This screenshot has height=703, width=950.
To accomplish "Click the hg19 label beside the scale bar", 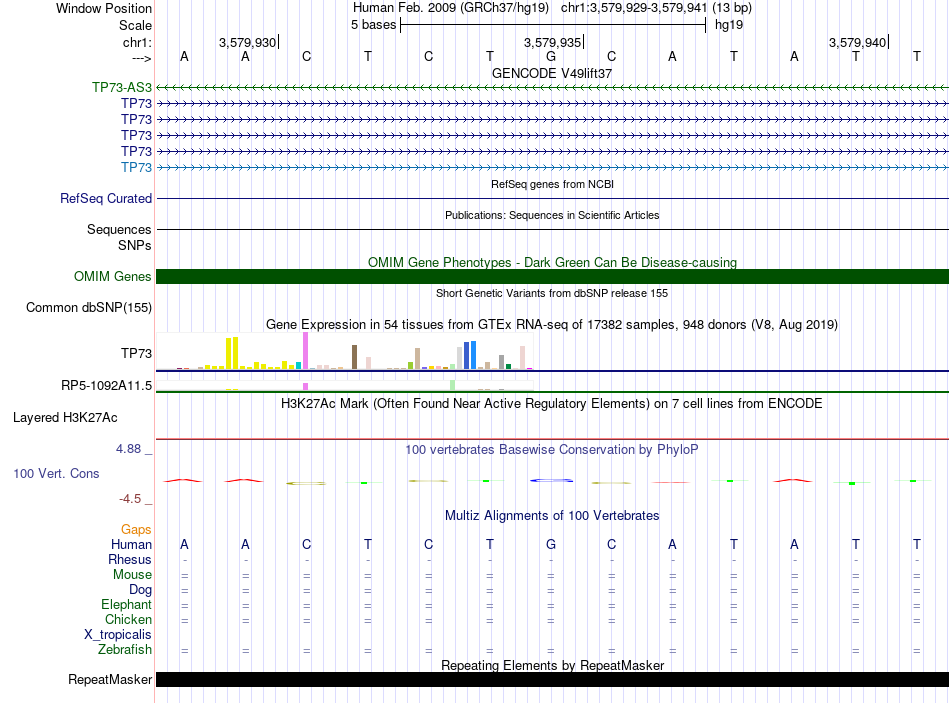I will [x=729, y=25].
